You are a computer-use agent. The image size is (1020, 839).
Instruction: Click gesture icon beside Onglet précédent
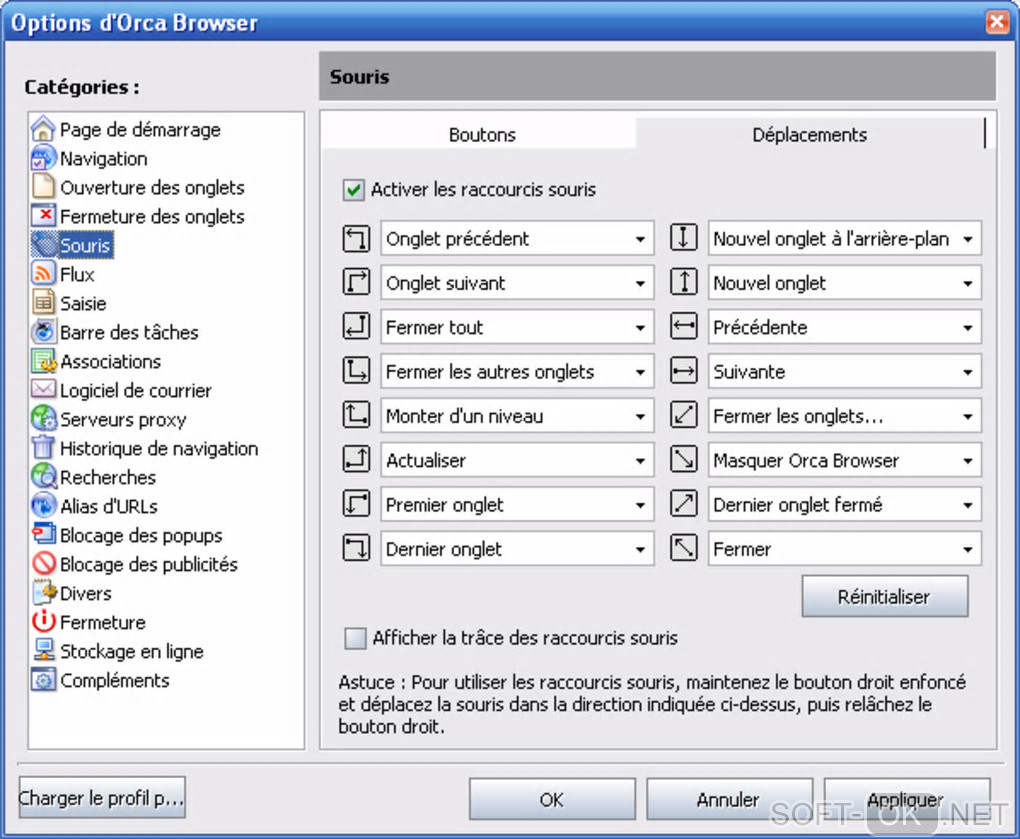[356, 238]
